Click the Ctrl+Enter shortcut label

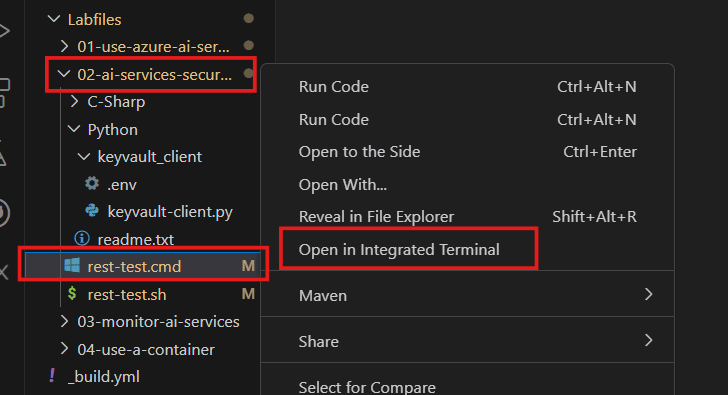[x=600, y=152]
